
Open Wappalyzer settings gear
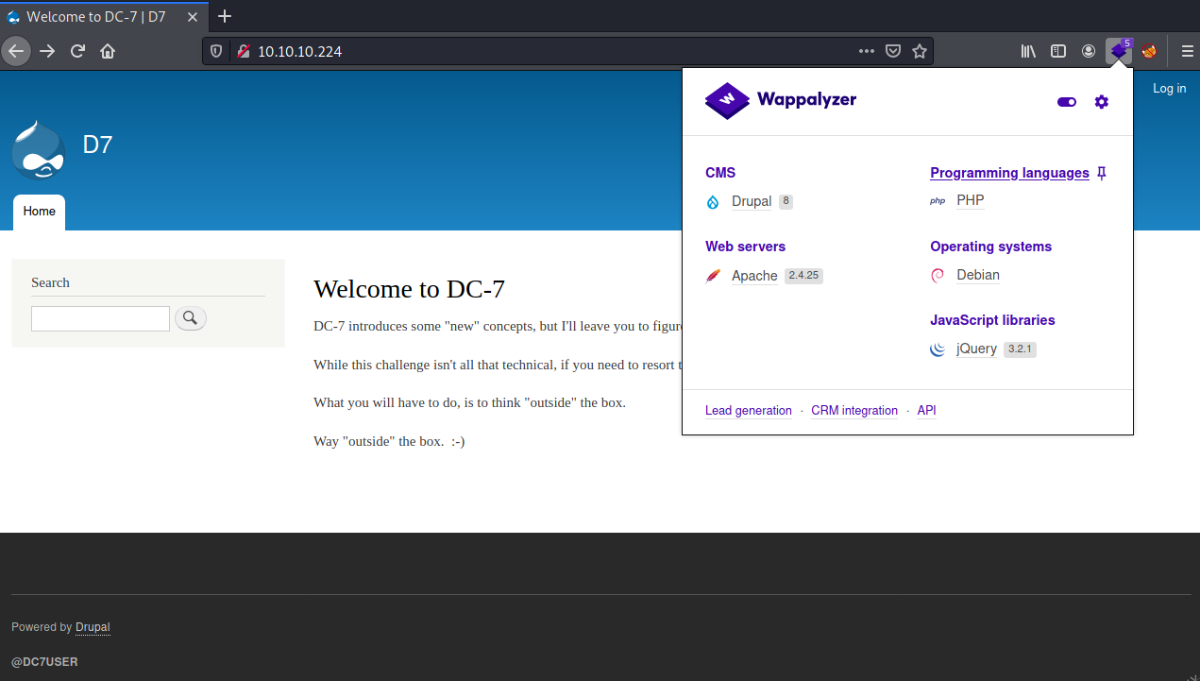(1101, 101)
